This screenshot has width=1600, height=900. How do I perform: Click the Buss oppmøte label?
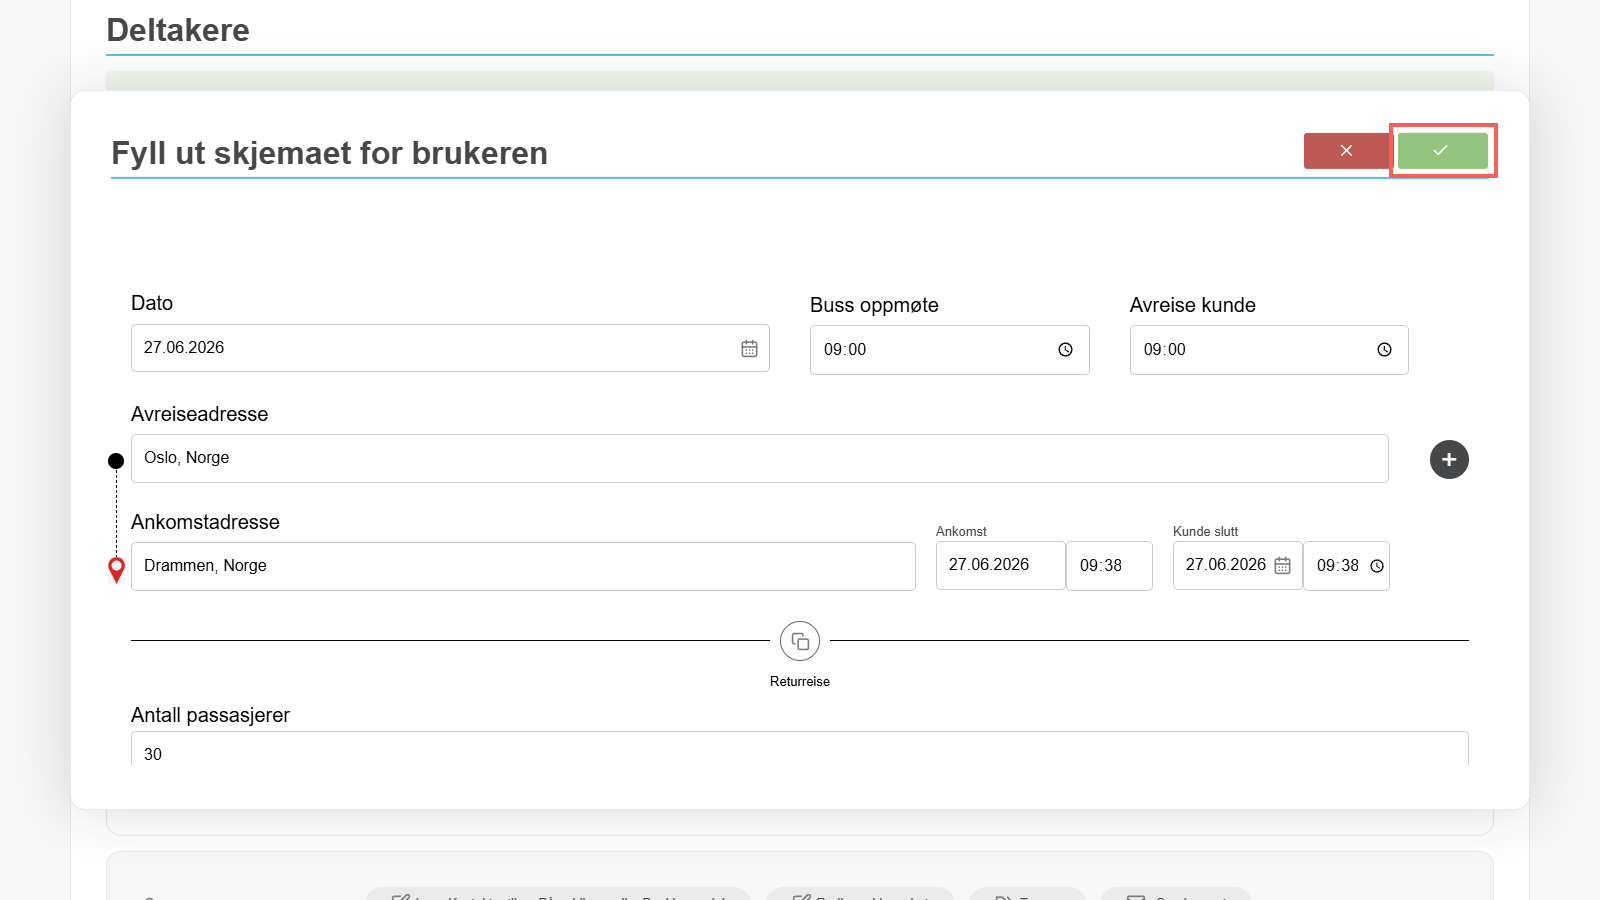pyautogui.click(x=874, y=305)
